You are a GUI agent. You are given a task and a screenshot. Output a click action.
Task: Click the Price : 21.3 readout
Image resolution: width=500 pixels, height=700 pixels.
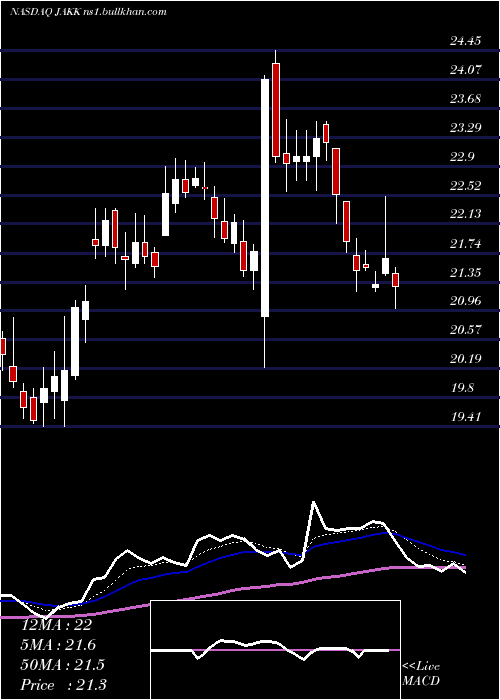(63, 685)
